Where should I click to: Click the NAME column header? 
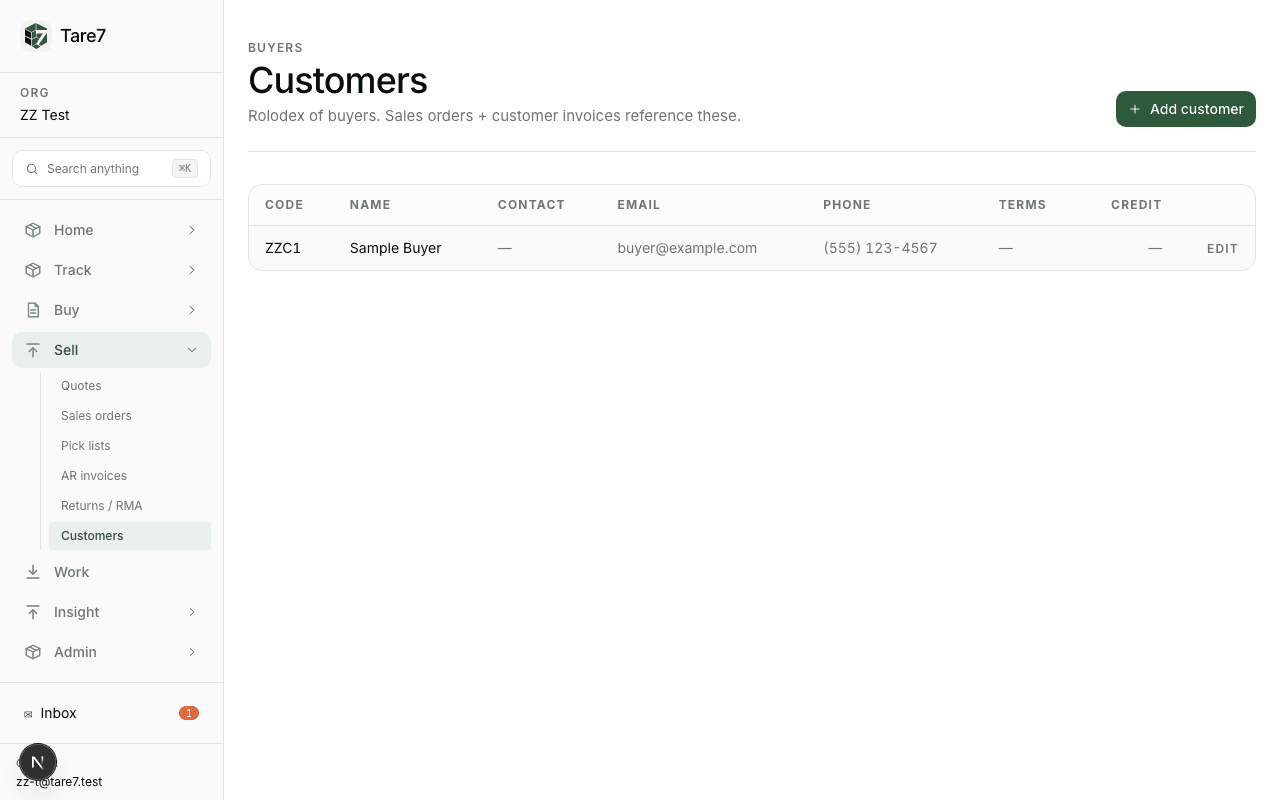point(370,205)
